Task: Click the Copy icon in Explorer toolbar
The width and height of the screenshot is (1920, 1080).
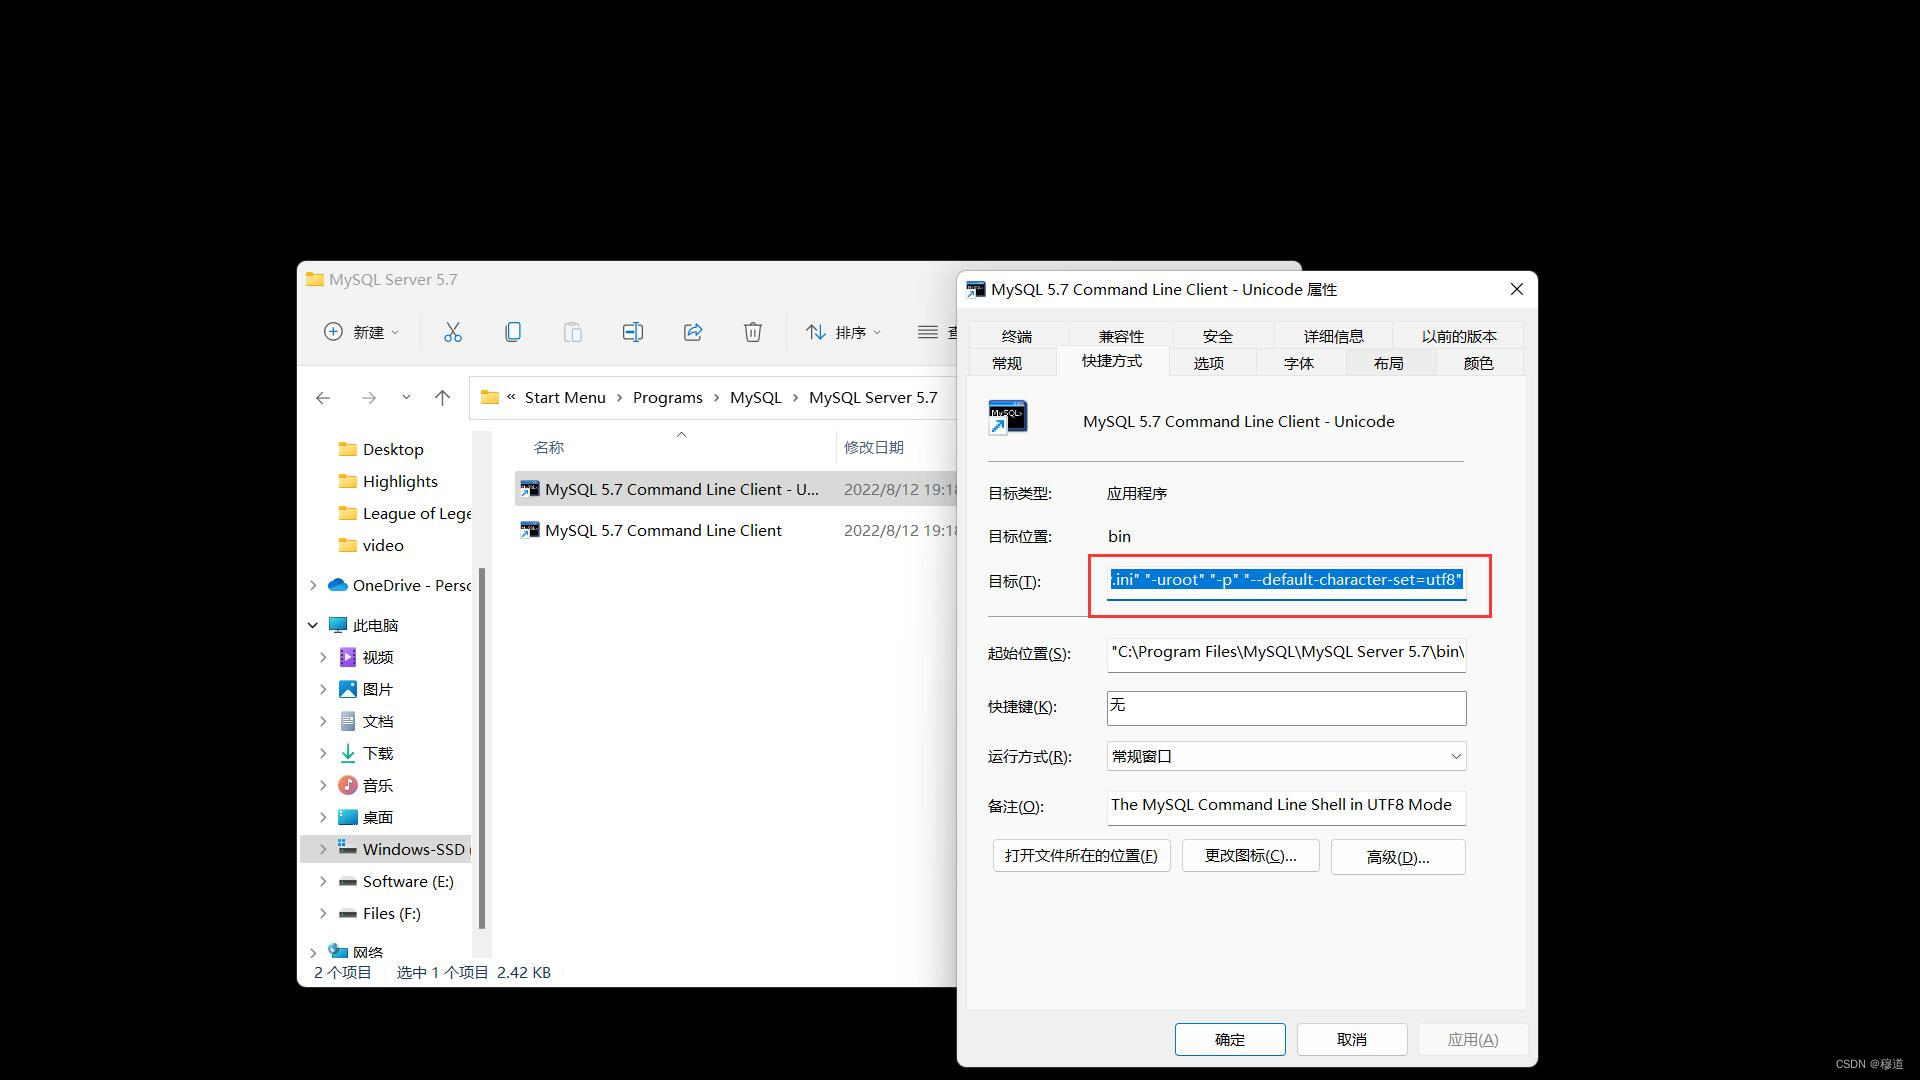Action: 512,332
